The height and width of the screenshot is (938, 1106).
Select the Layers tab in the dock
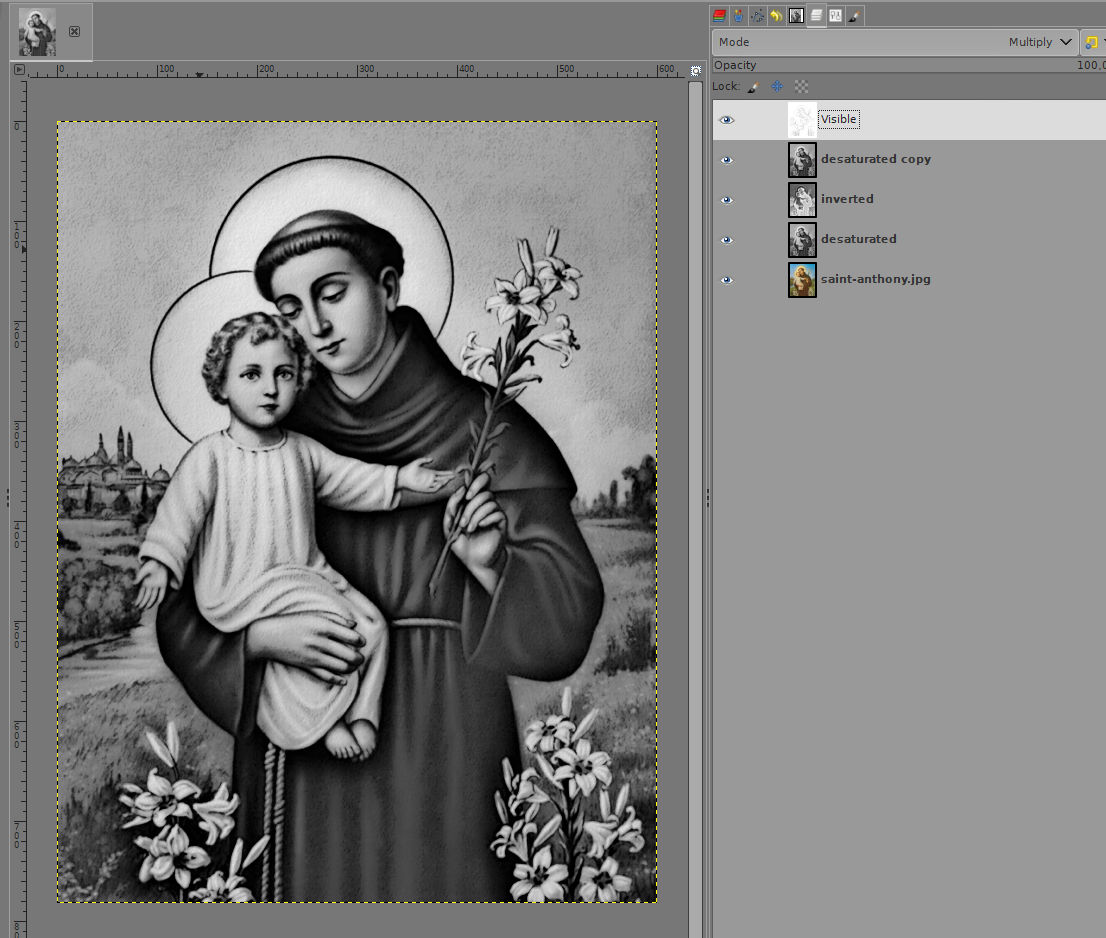[816, 15]
